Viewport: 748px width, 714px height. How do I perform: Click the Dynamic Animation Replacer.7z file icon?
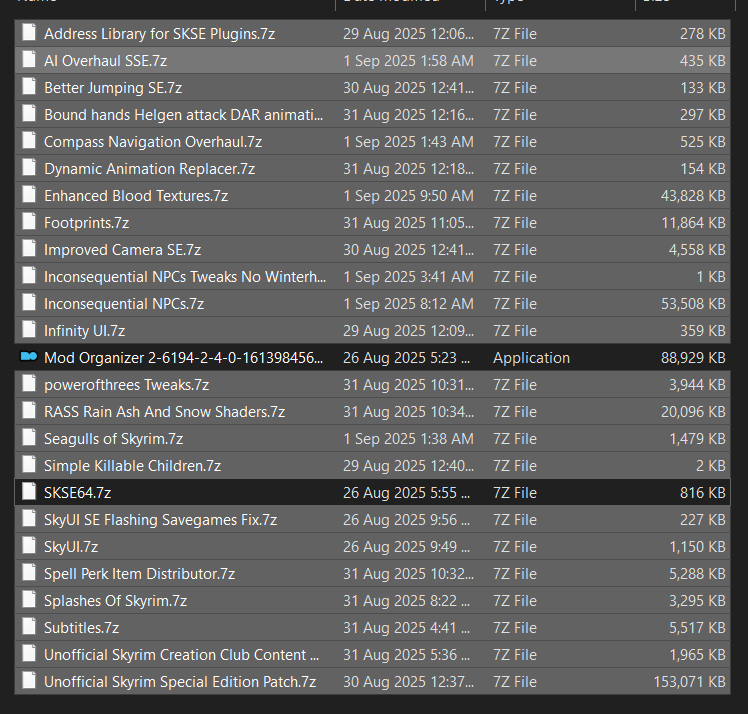[29, 168]
